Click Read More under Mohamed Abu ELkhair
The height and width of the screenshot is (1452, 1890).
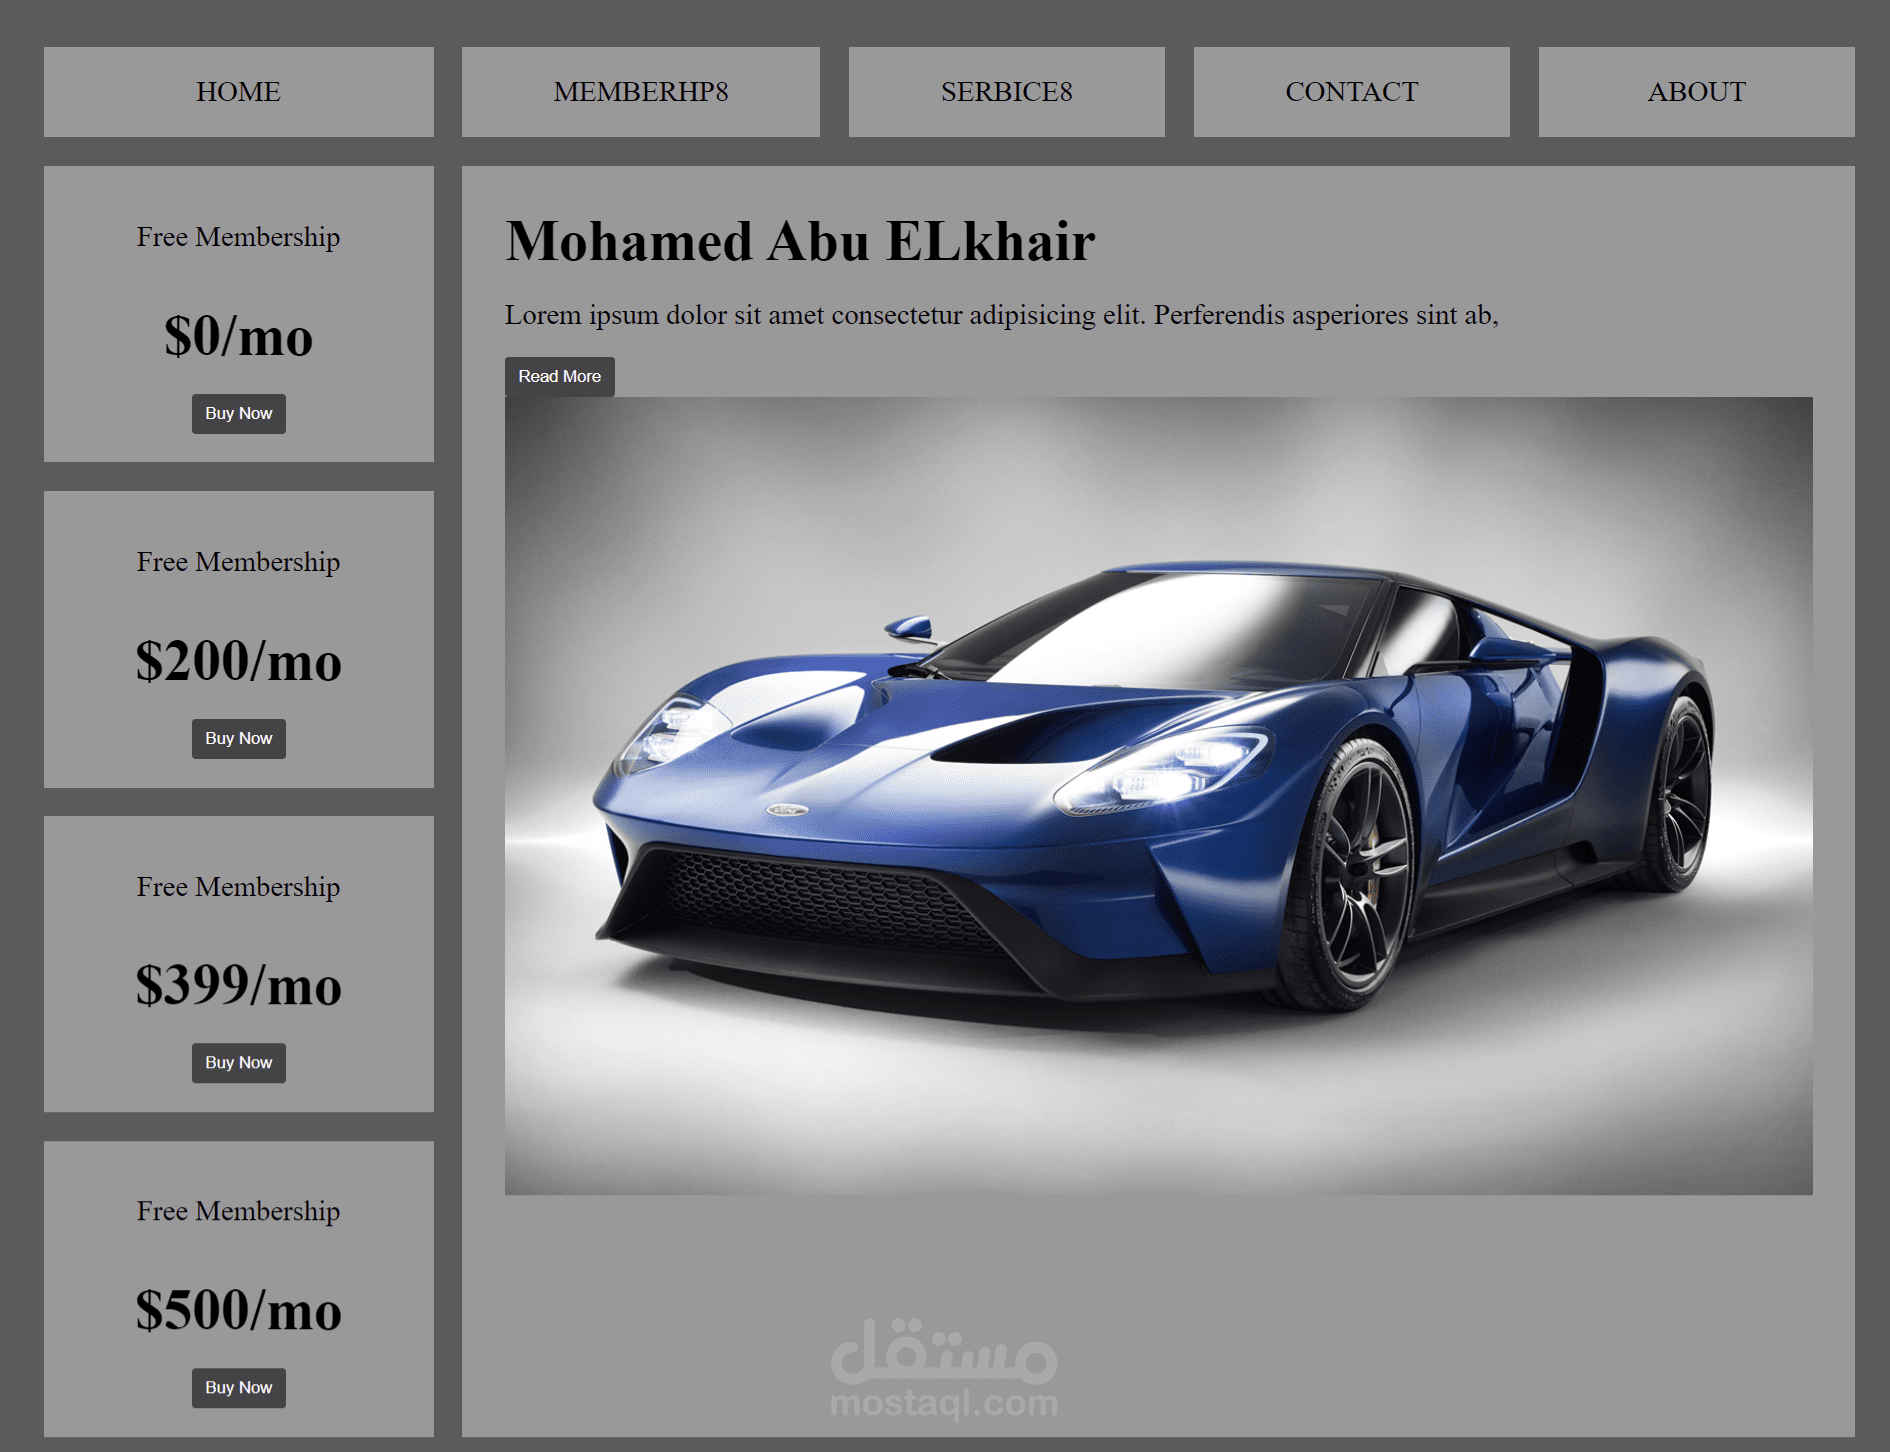(x=559, y=376)
